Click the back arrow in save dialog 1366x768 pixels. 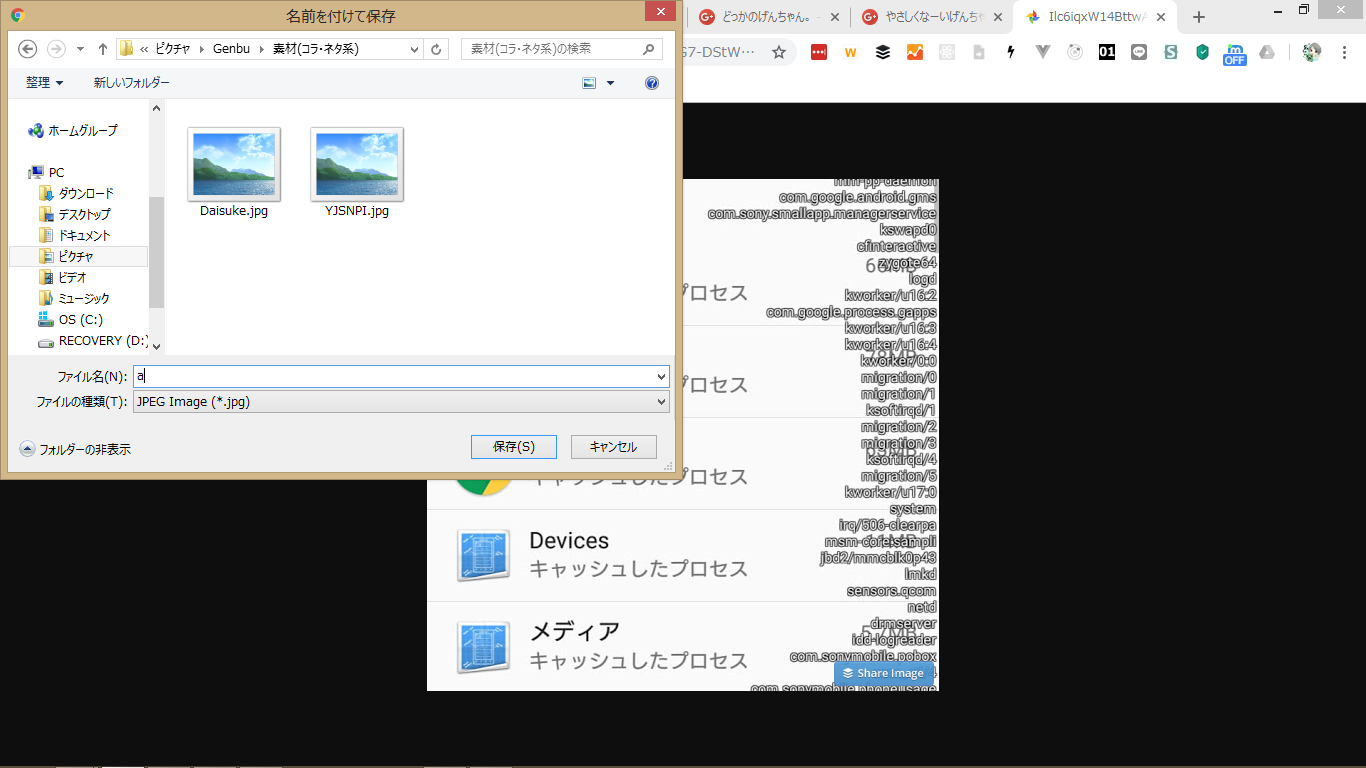point(28,49)
